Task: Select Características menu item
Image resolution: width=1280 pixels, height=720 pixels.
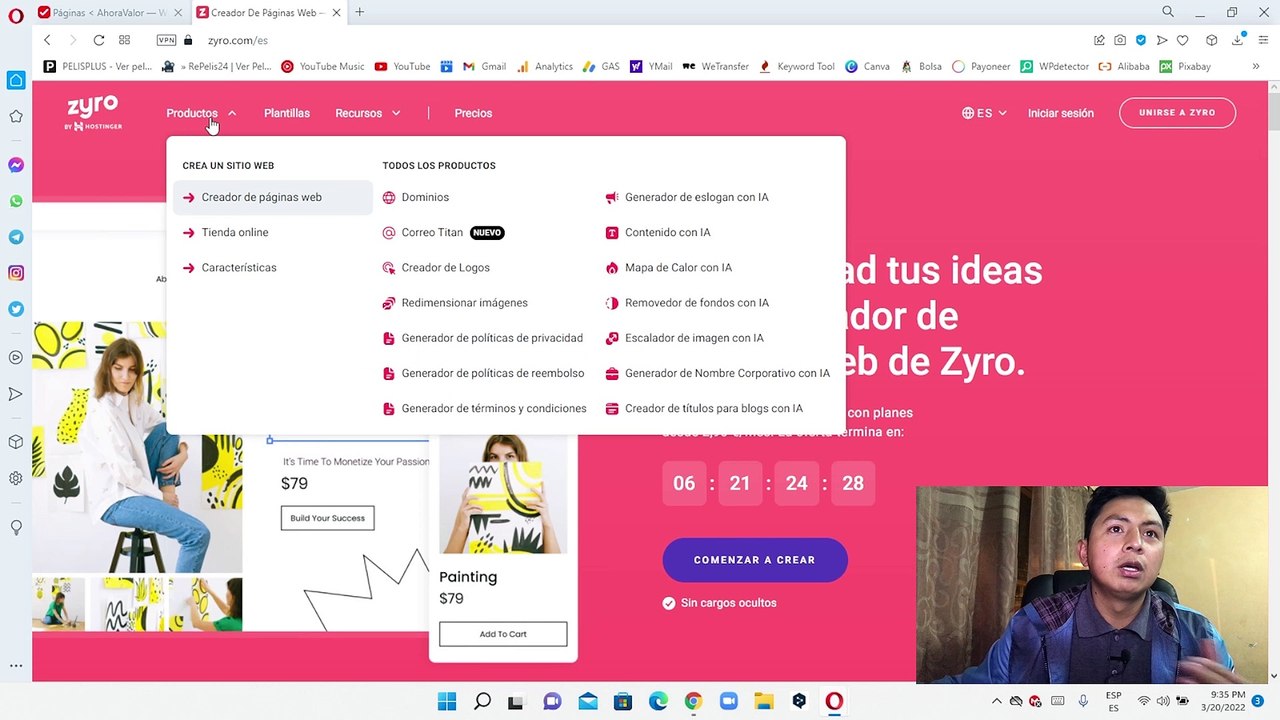Action: pos(239,267)
